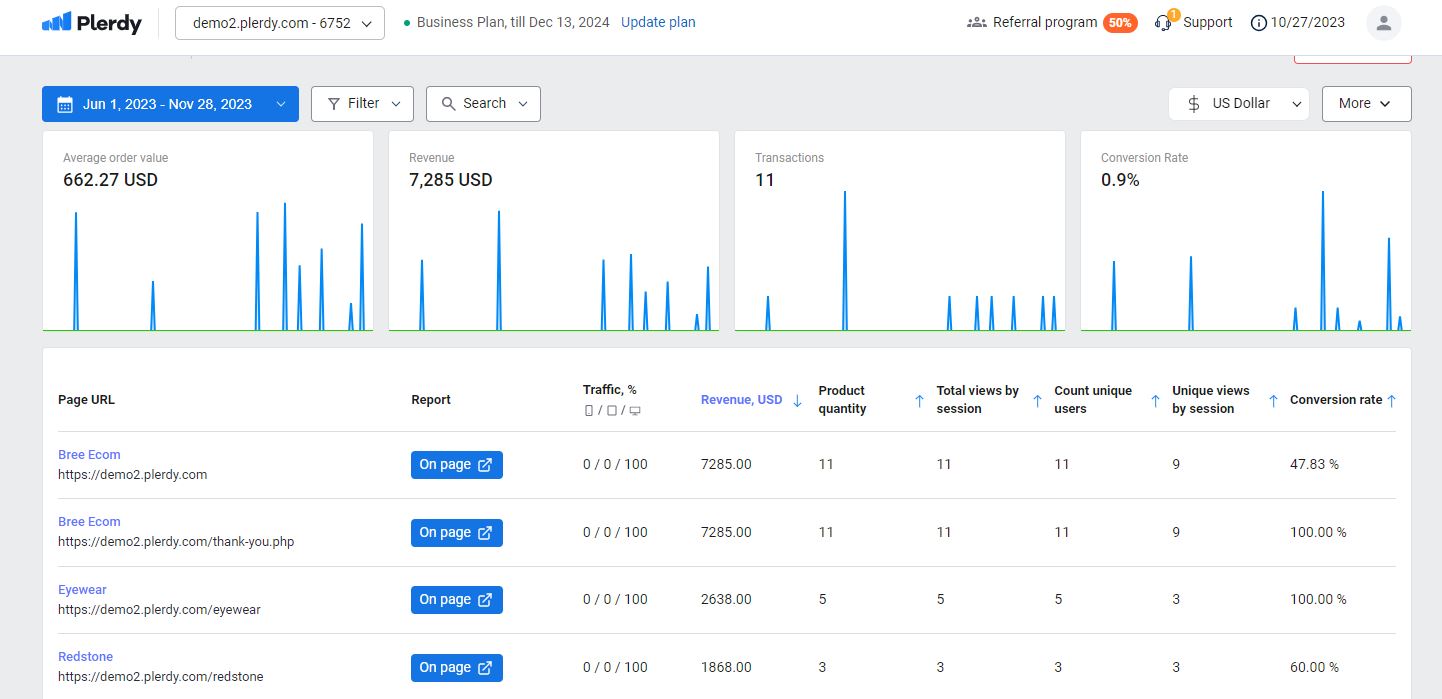Open the demo2.plerdy.com site selector dropdown
This screenshot has width=1442, height=699.
pos(280,23)
